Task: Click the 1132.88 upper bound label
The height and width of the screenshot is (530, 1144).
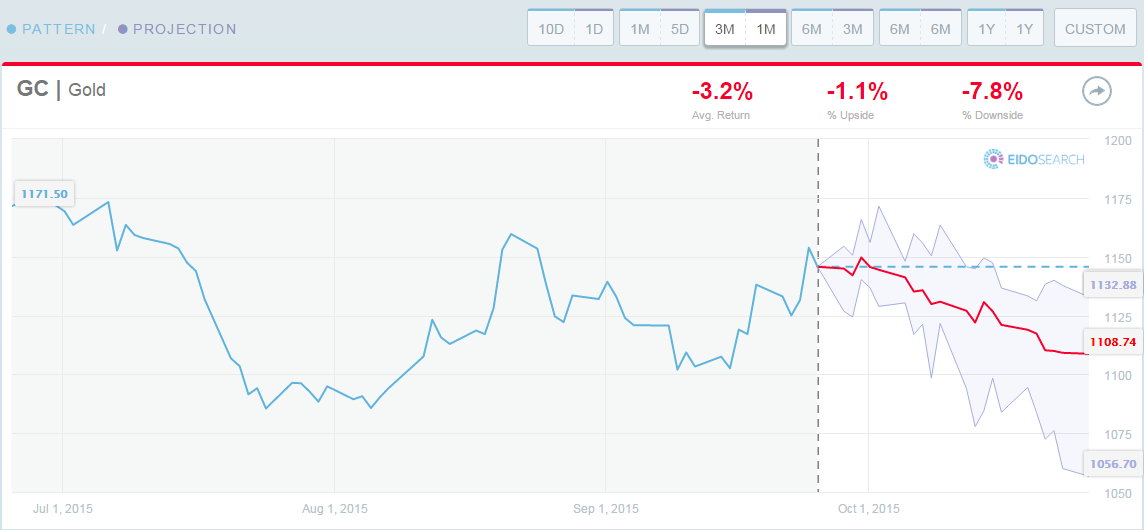Action: coord(1113,285)
